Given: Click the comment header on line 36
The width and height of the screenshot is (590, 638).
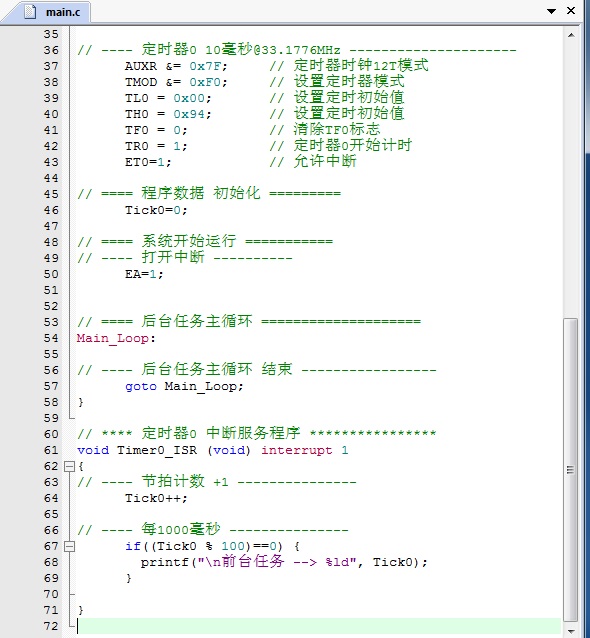Looking at the screenshot, I should 297,50.
